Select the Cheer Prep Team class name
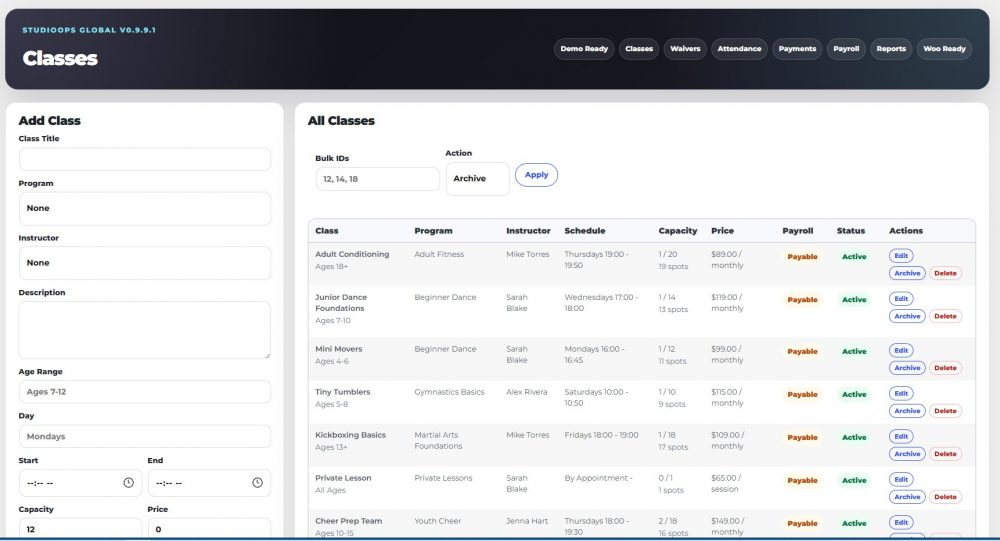Screen dimensions: 1000x541 pyautogui.click(x=348, y=521)
